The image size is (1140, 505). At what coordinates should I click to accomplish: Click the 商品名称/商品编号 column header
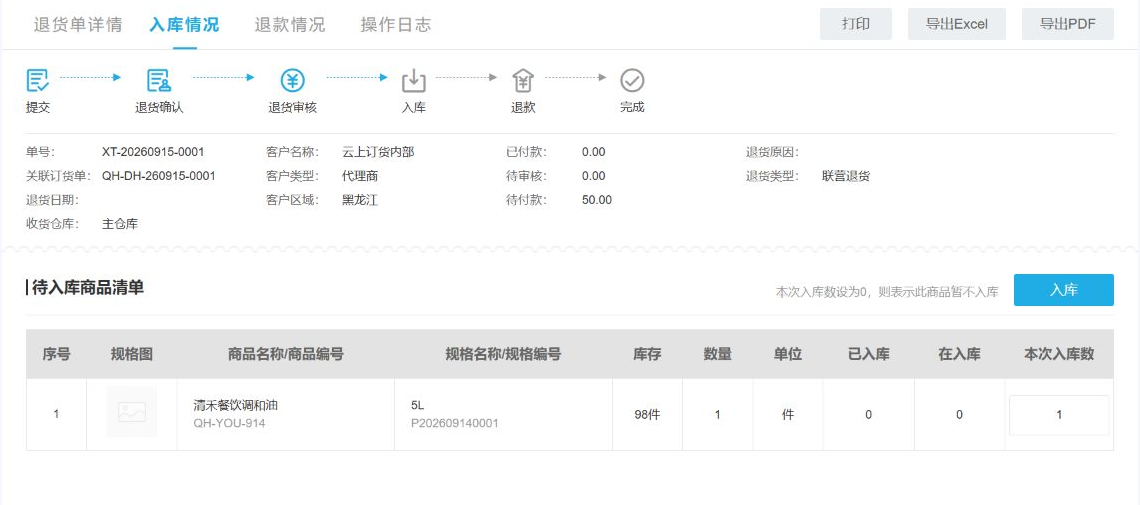click(286, 355)
